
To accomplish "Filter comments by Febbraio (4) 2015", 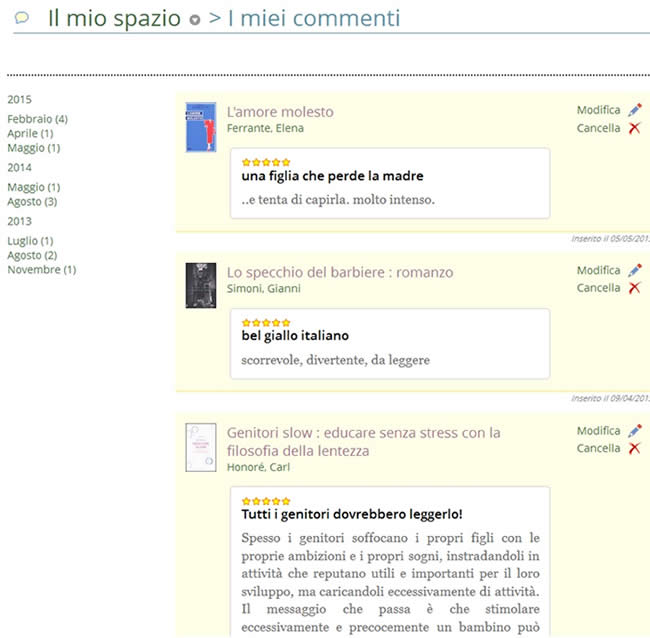I will [37, 119].
